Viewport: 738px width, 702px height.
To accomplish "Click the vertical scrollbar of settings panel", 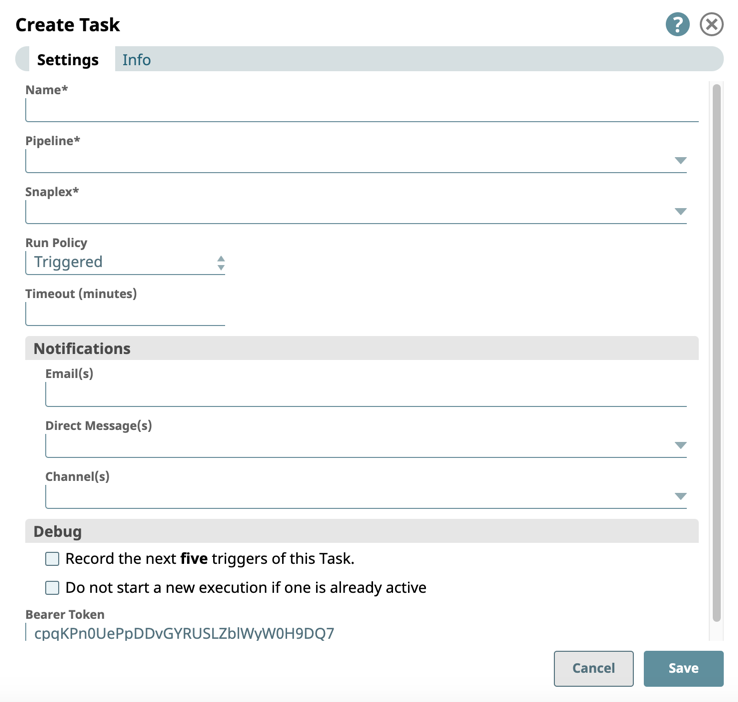I will (716, 350).
